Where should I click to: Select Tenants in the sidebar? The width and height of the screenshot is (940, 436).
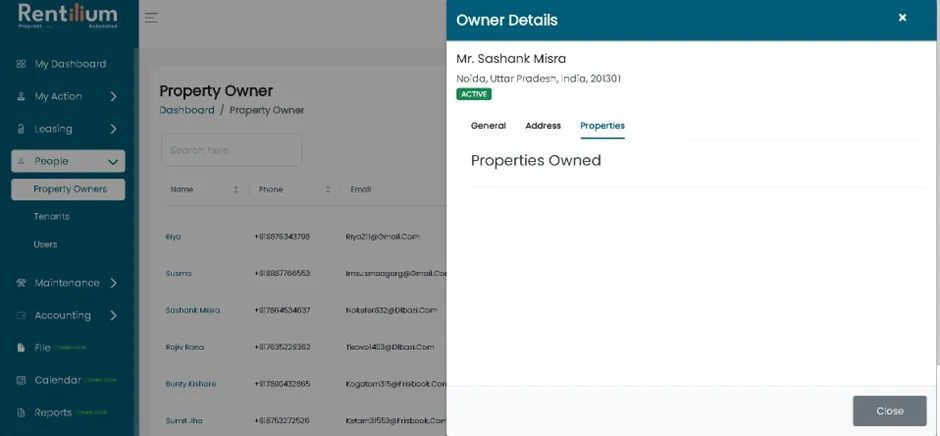(x=52, y=217)
